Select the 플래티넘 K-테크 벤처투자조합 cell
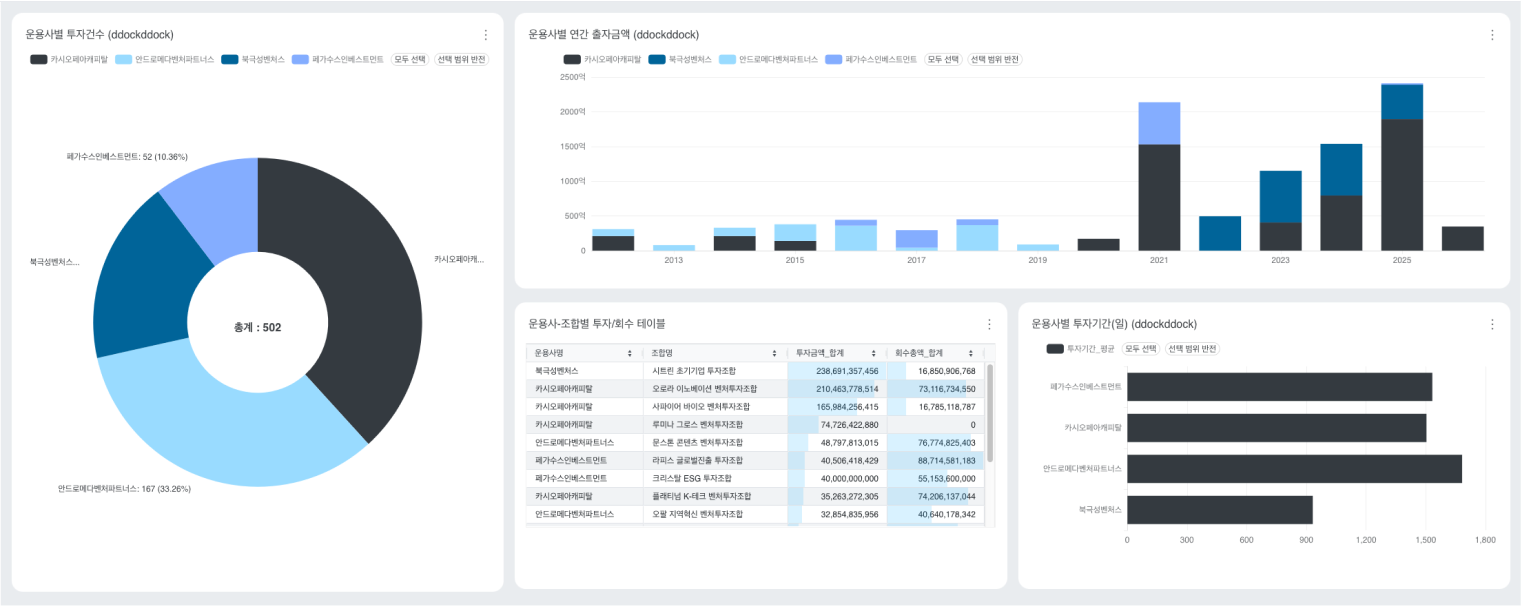Image resolution: width=1521 pixels, height=606 pixels. (715, 496)
